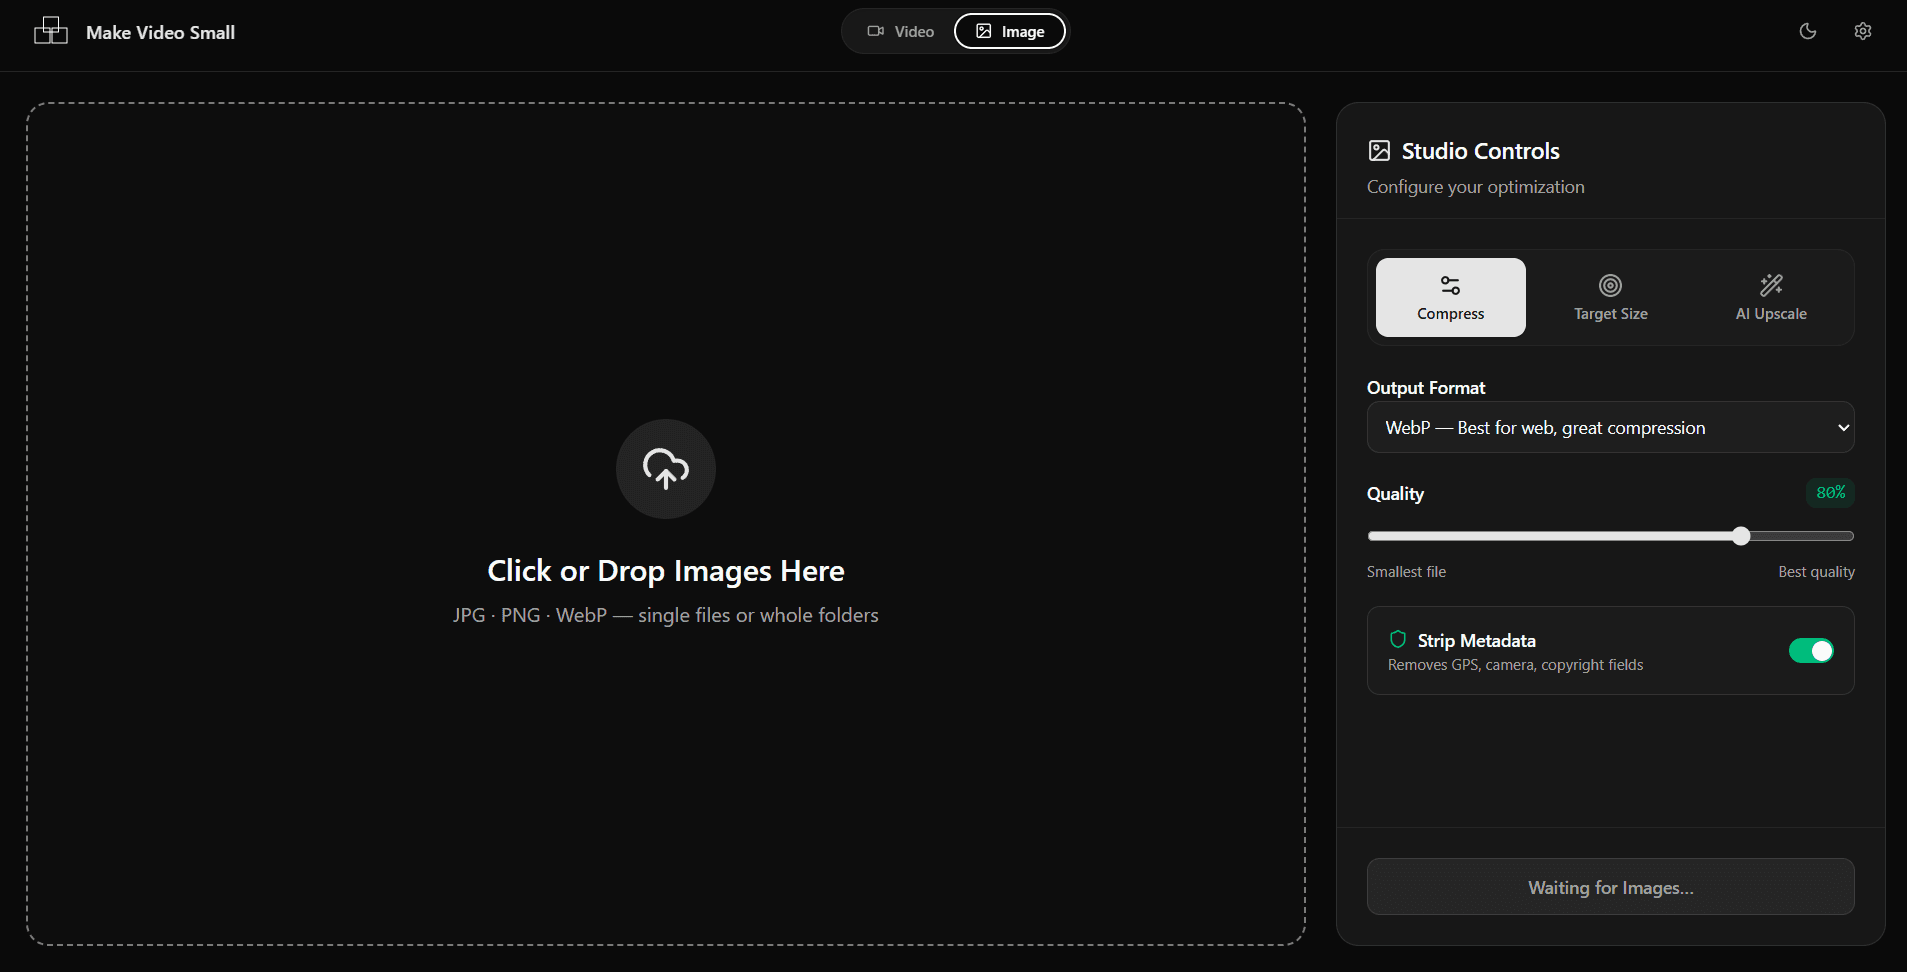The image size is (1907, 972).
Task: Switch to the Video tab
Action: (900, 32)
